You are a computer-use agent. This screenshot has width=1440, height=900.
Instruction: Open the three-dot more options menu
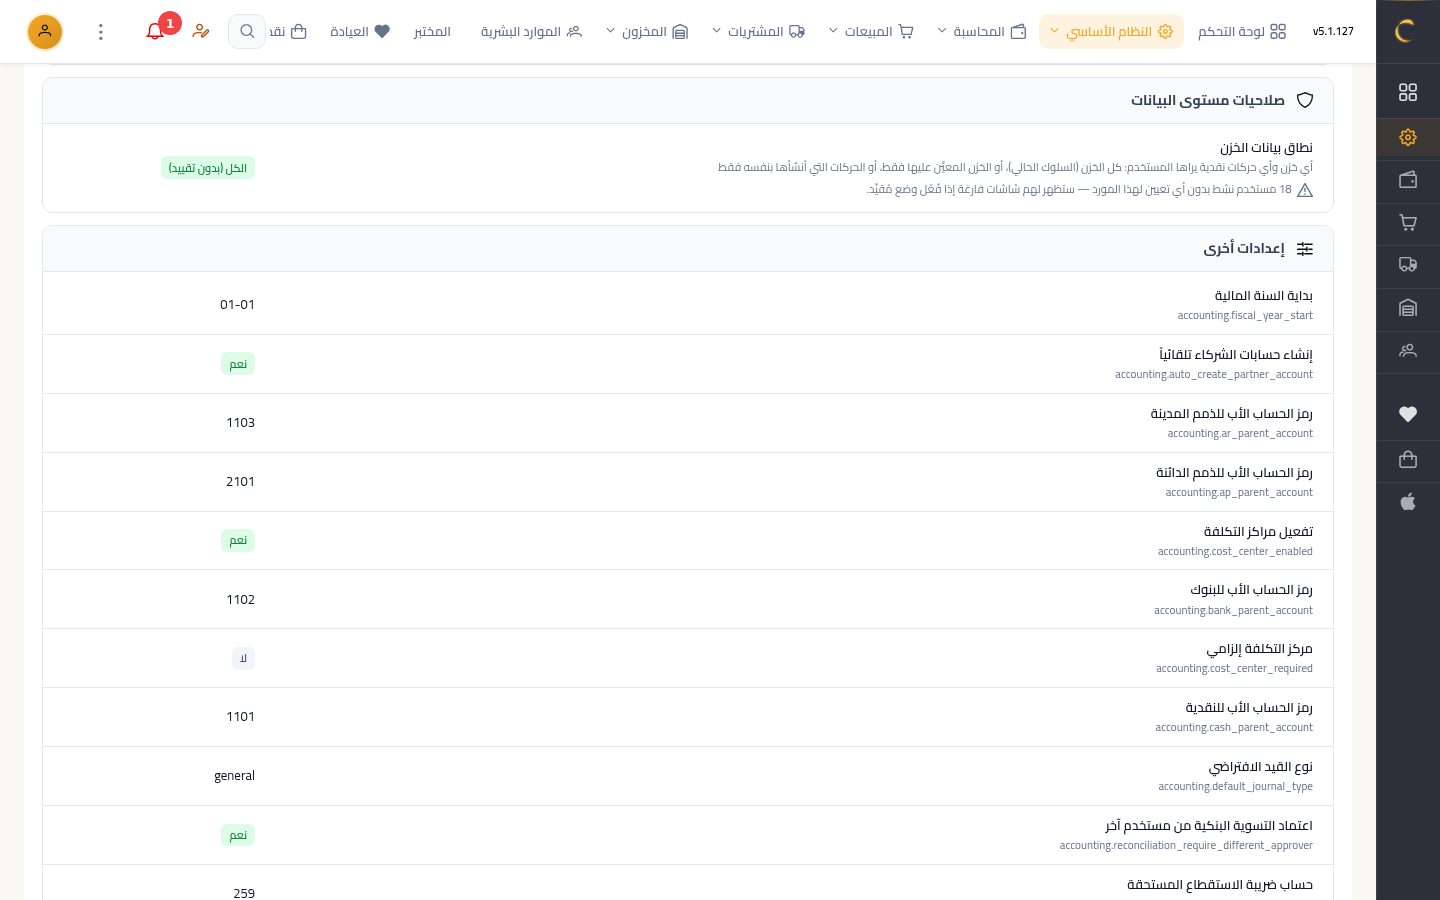(x=100, y=31)
